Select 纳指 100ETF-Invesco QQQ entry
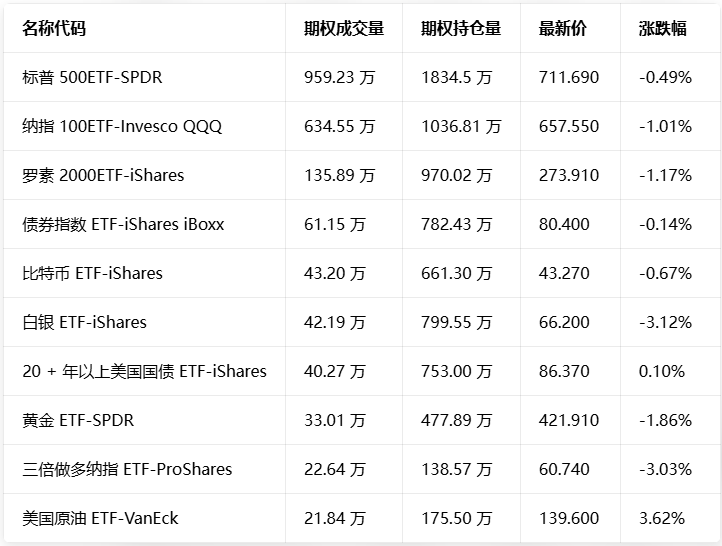Screen dimensions: 722x546 pos(122,126)
